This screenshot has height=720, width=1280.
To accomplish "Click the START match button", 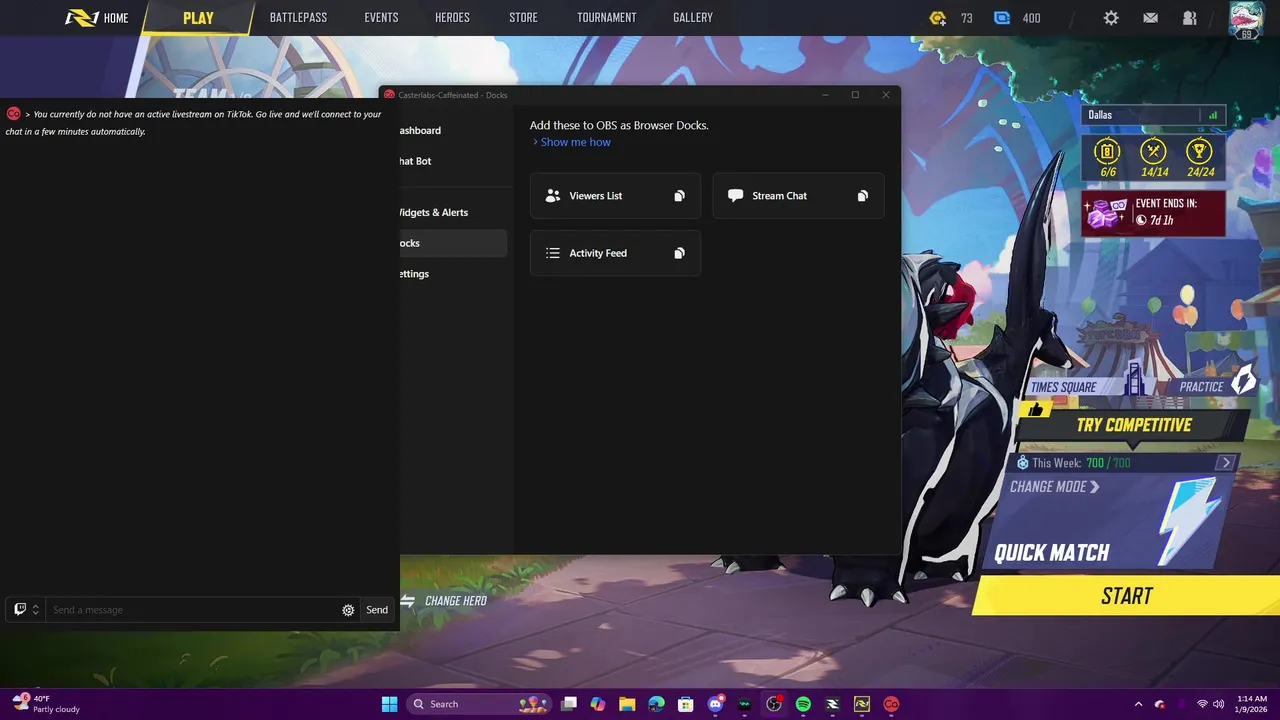I will point(1127,596).
